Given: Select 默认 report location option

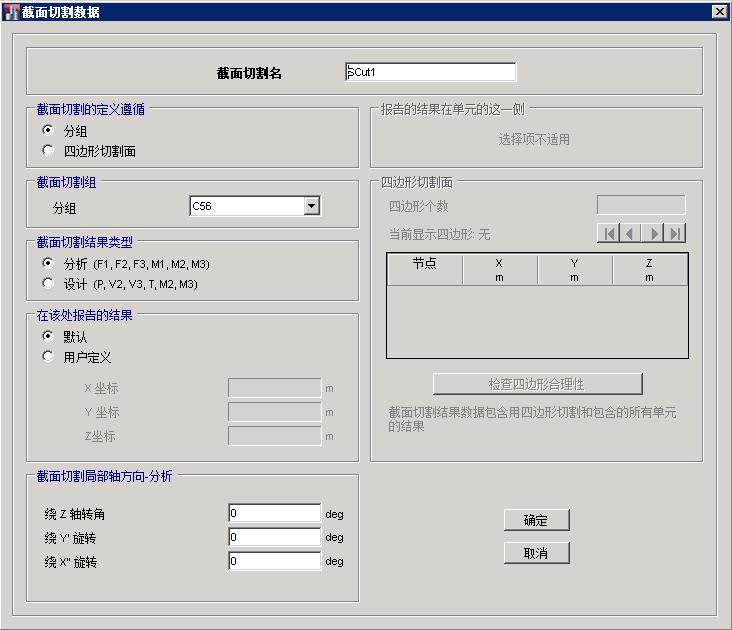Looking at the screenshot, I should pos(48,336).
